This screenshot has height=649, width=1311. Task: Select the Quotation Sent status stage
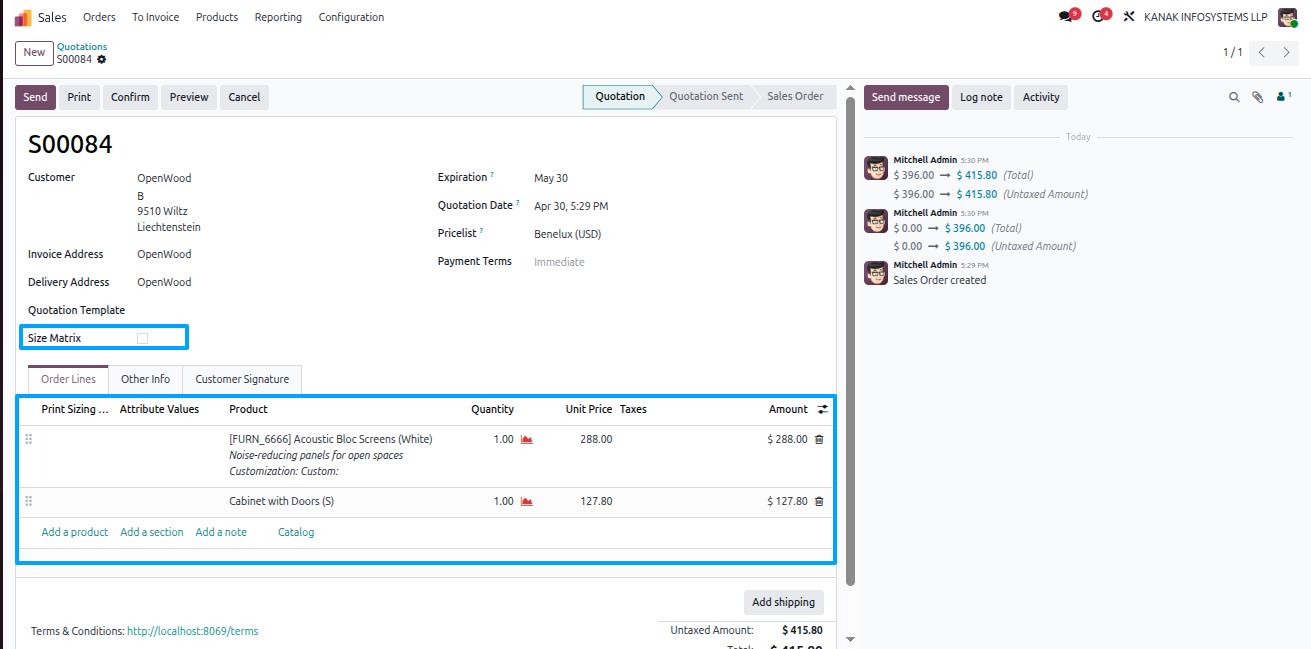[706, 97]
